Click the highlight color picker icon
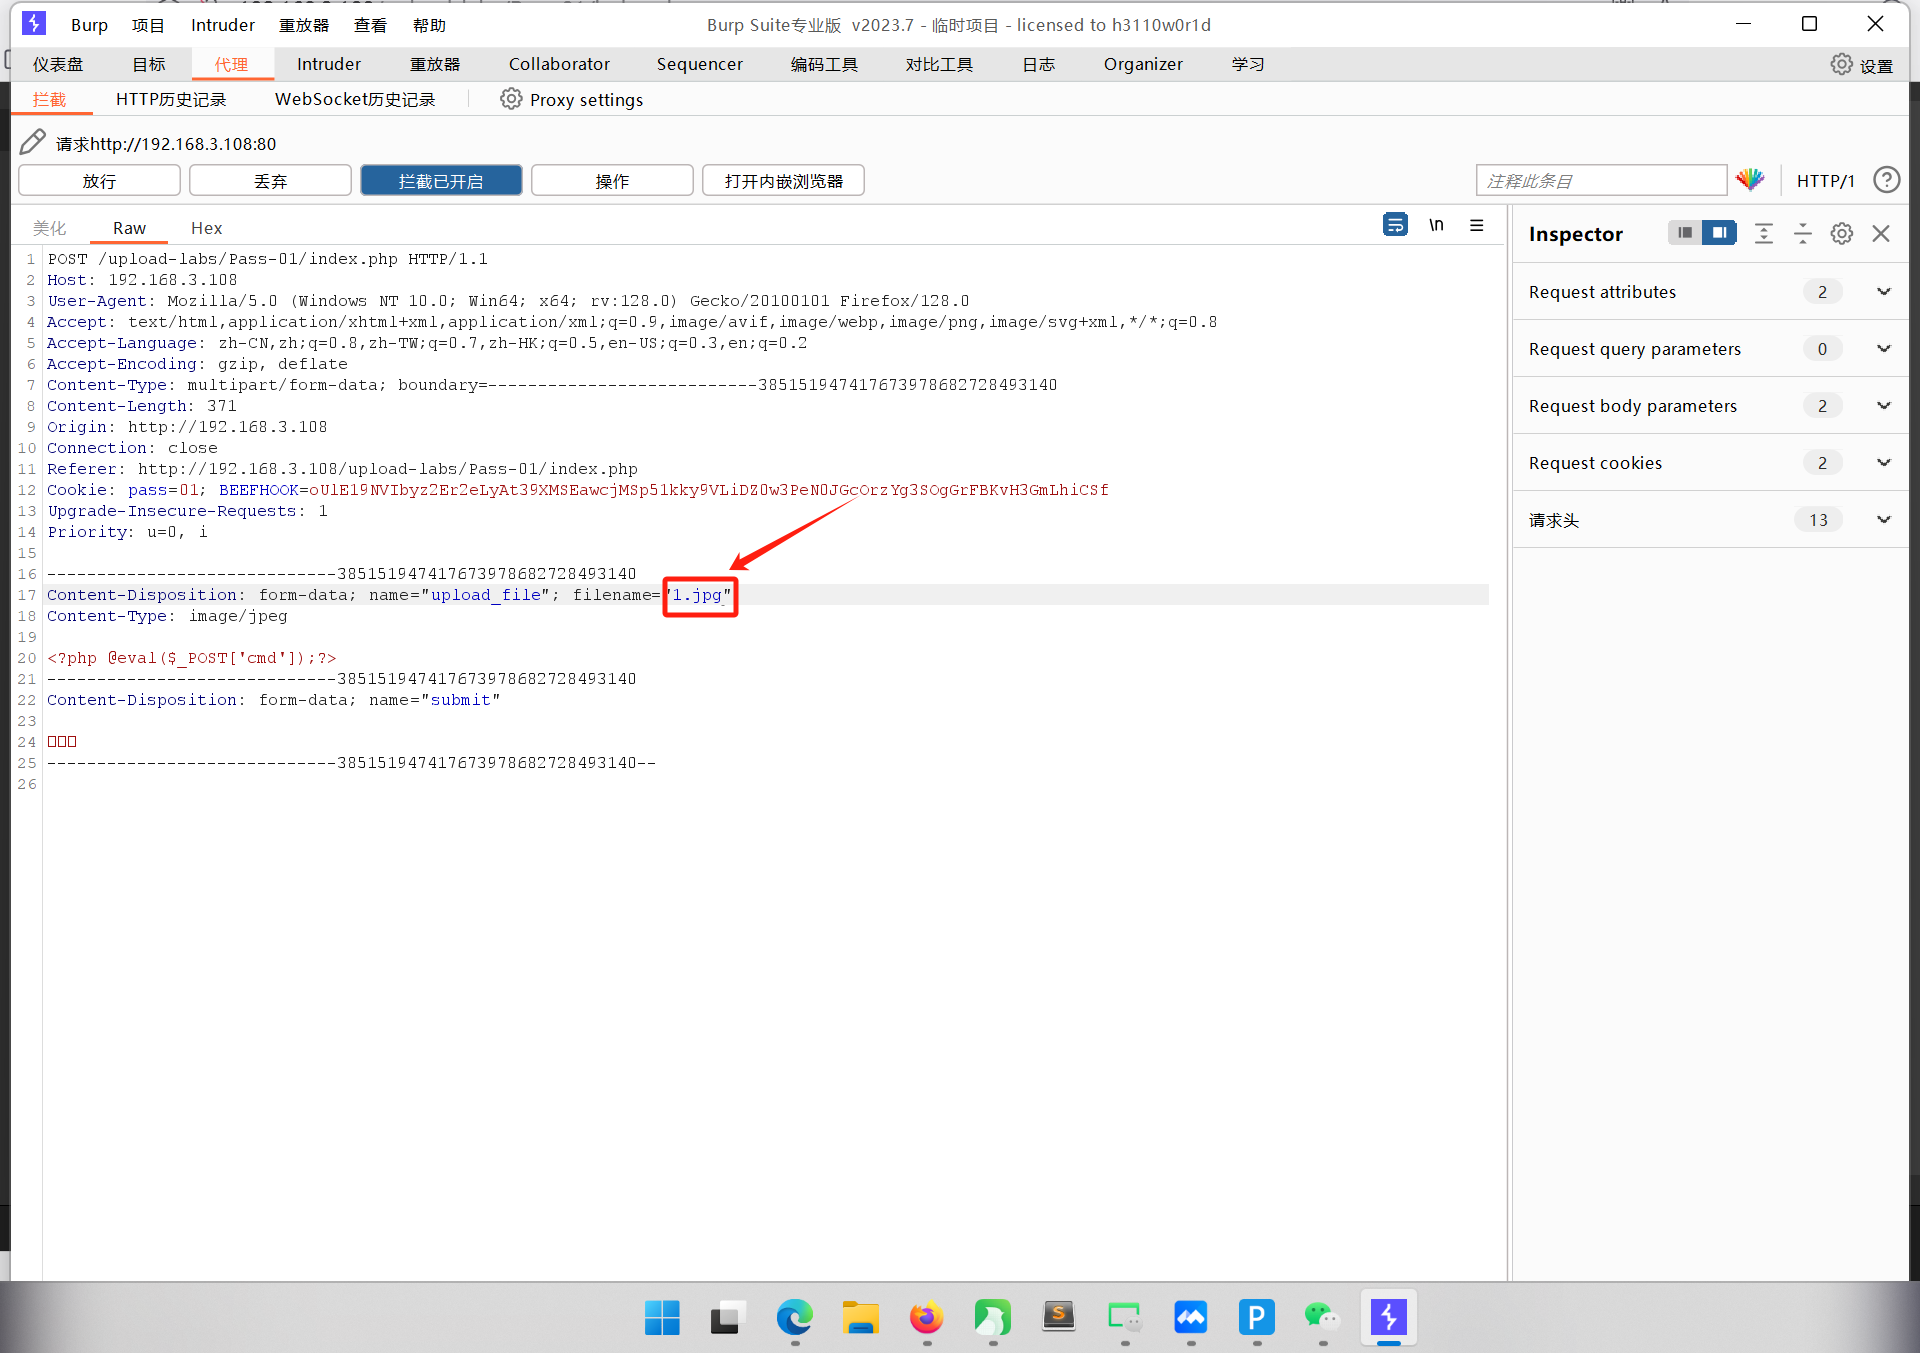This screenshot has width=1920, height=1353. pyautogui.click(x=1750, y=180)
